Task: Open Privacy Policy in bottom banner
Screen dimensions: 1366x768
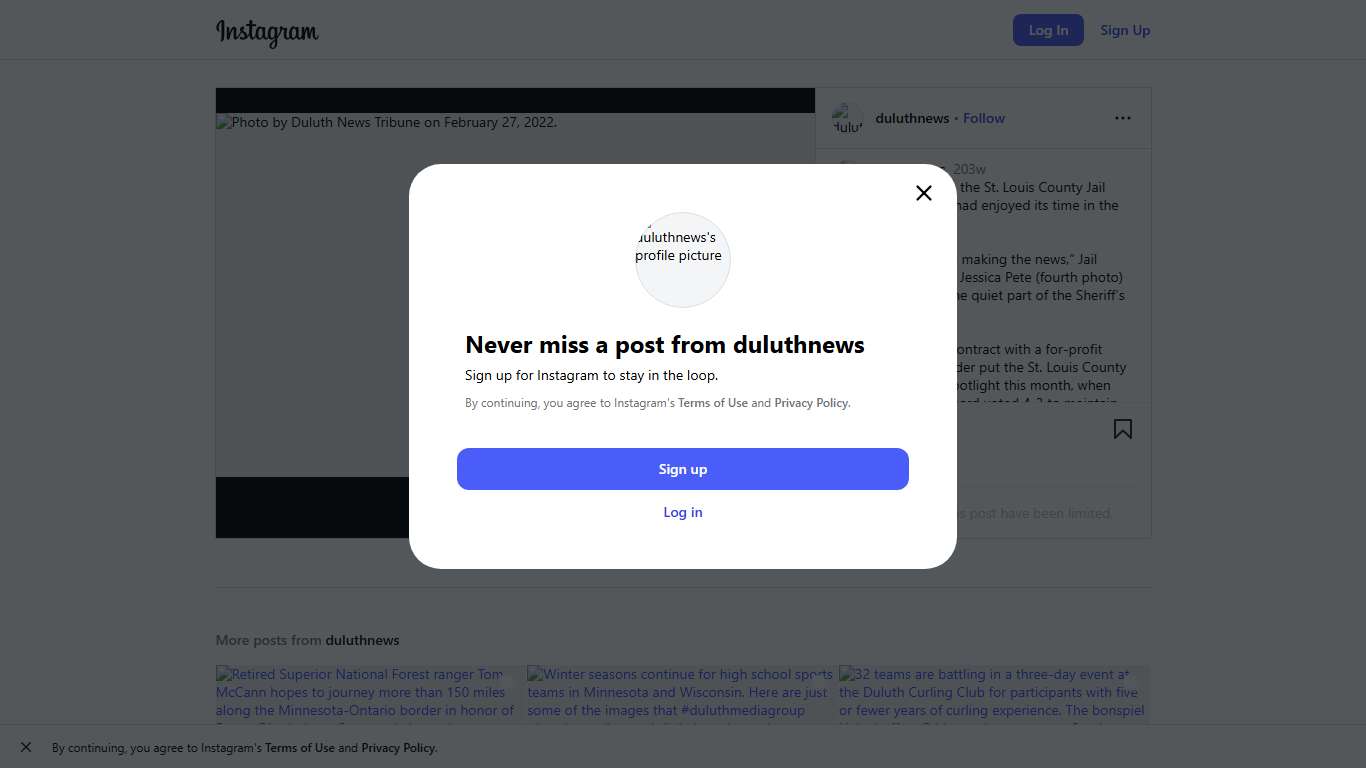Action: point(398,748)
